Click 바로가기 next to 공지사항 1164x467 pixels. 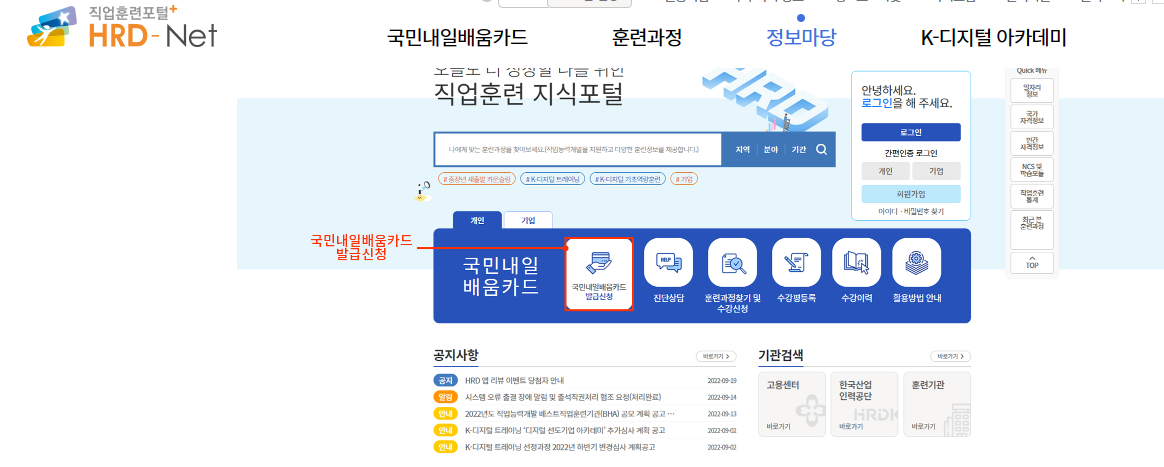click(x=716, y=356)
